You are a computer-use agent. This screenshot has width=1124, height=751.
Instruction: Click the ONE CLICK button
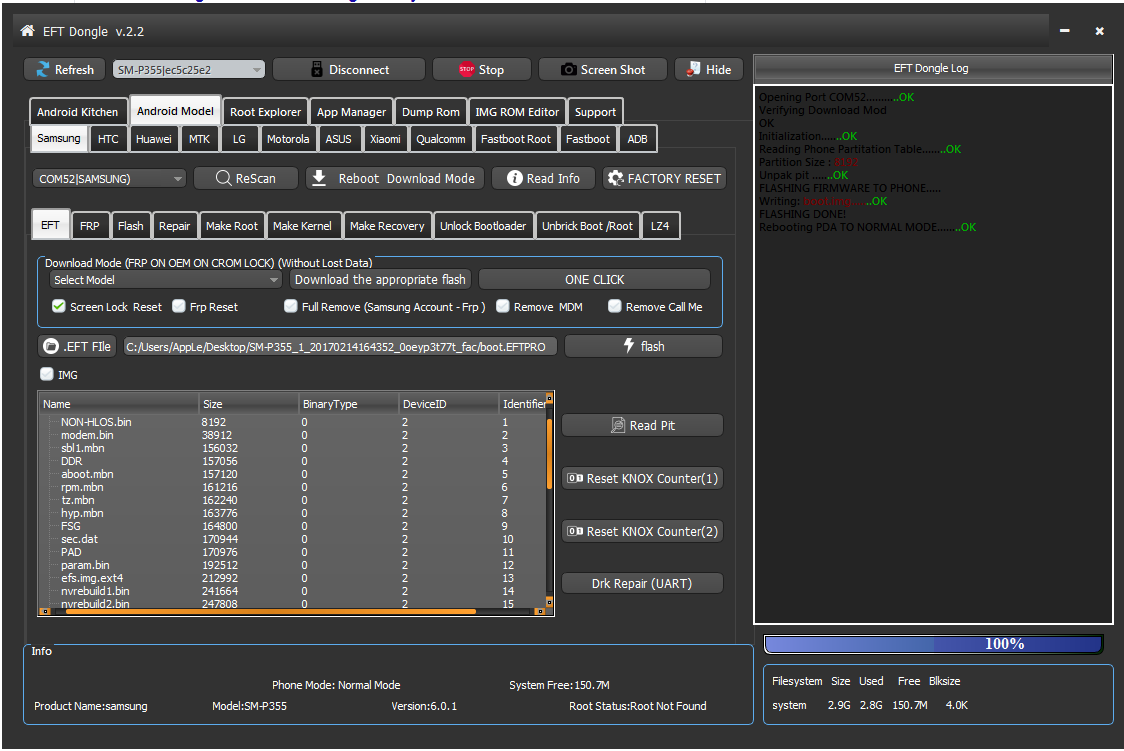coord(594,279)
